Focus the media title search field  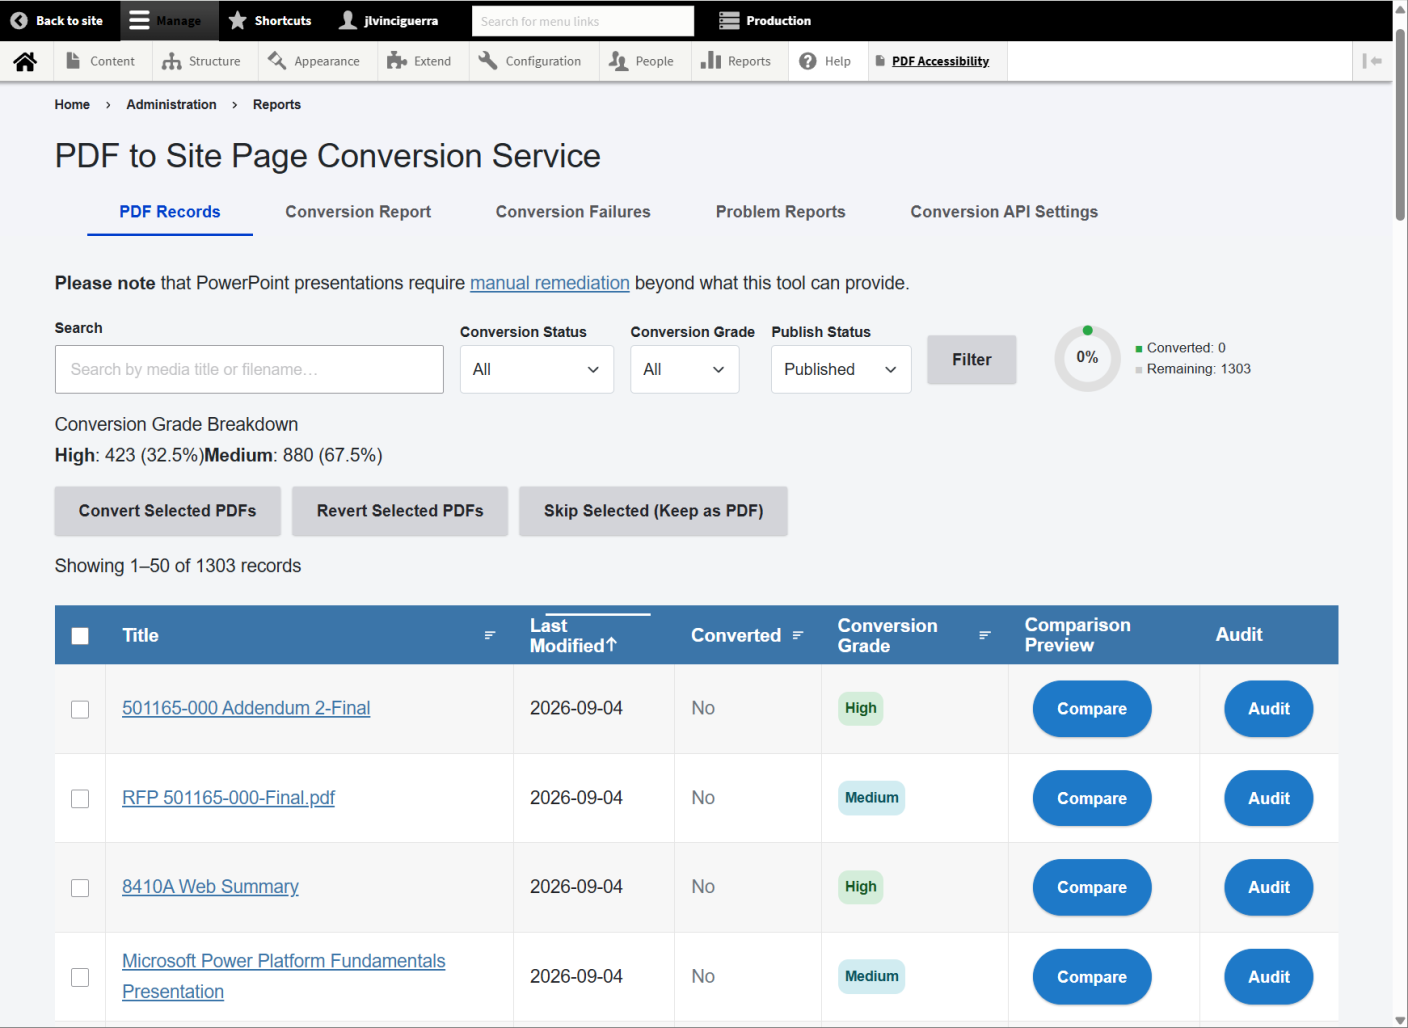pyautogui.click(x=249, y=369)
